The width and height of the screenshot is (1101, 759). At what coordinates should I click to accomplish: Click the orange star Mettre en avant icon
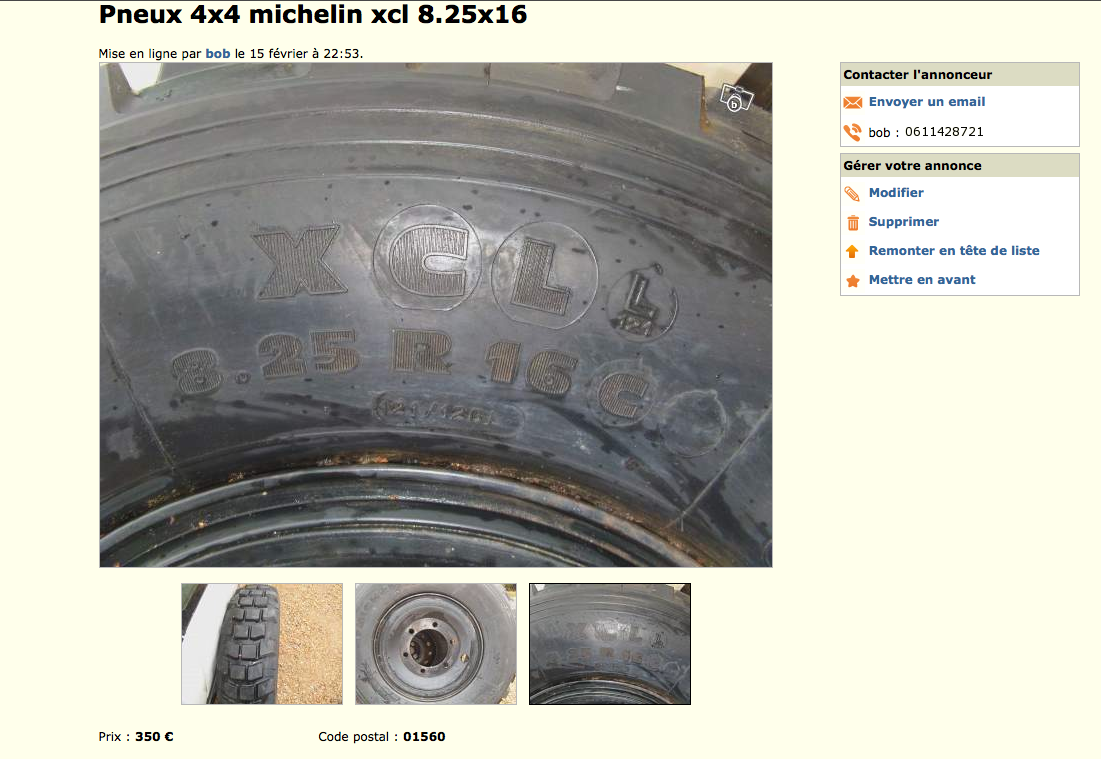pos(852,281)
